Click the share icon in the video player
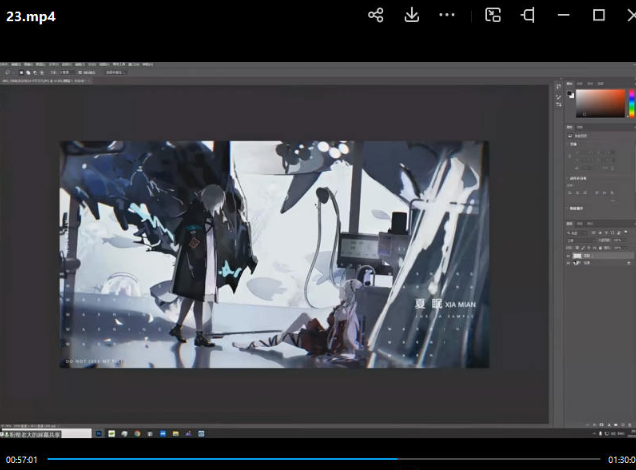Viewport: 636px width, 470px height. pyautogui.click(x=376, y=15)
